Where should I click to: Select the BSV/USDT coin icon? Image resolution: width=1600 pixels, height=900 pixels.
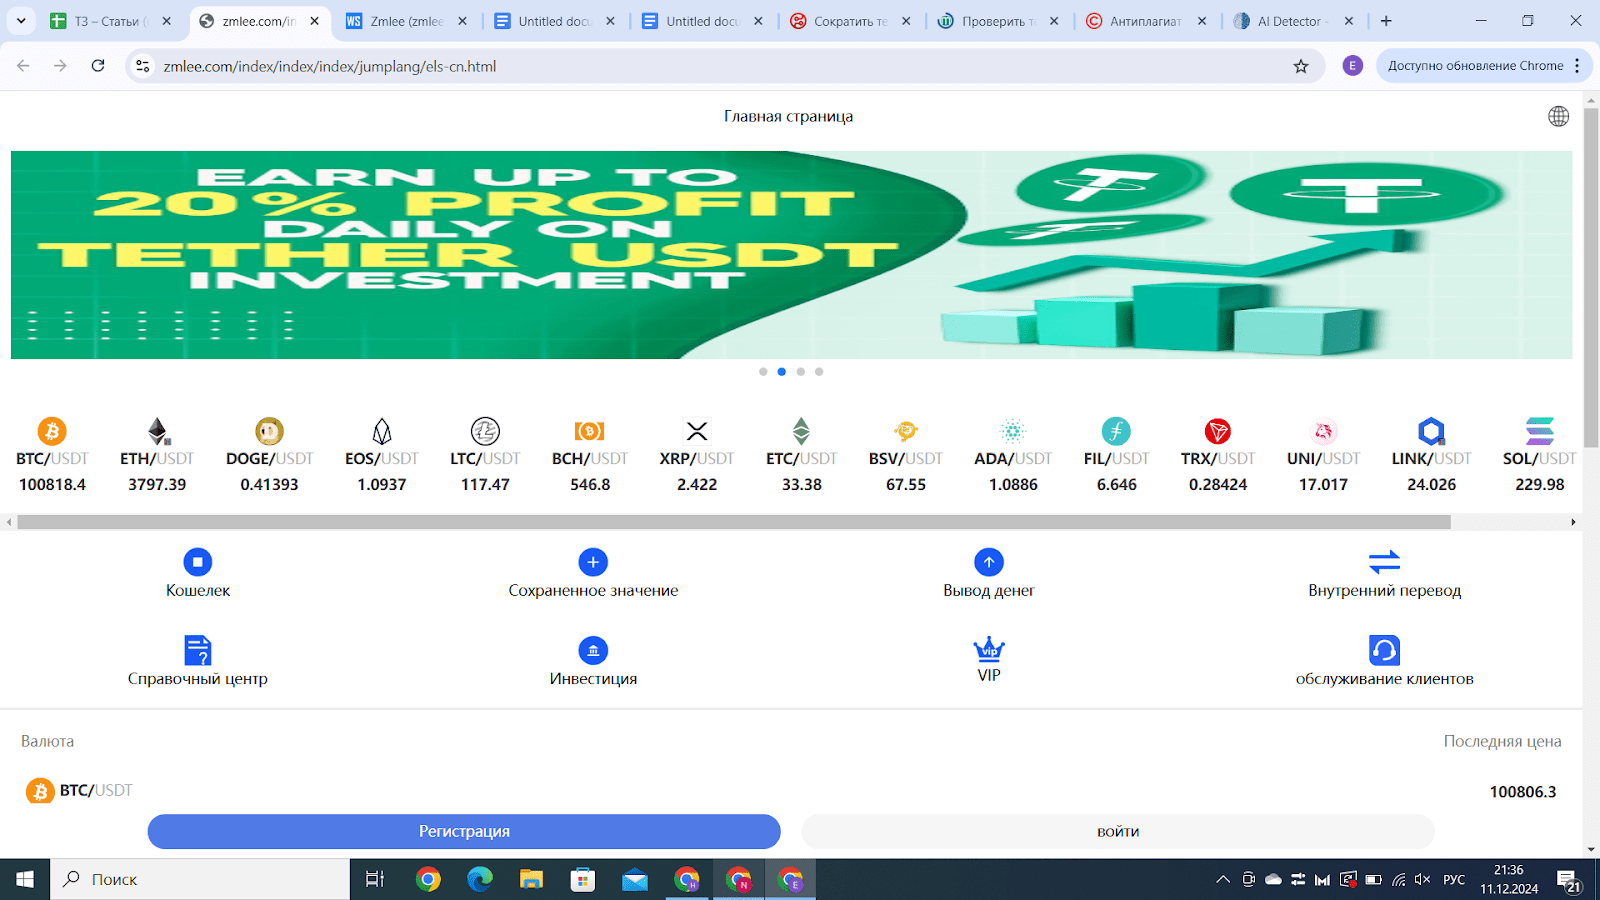click(906, 431)
